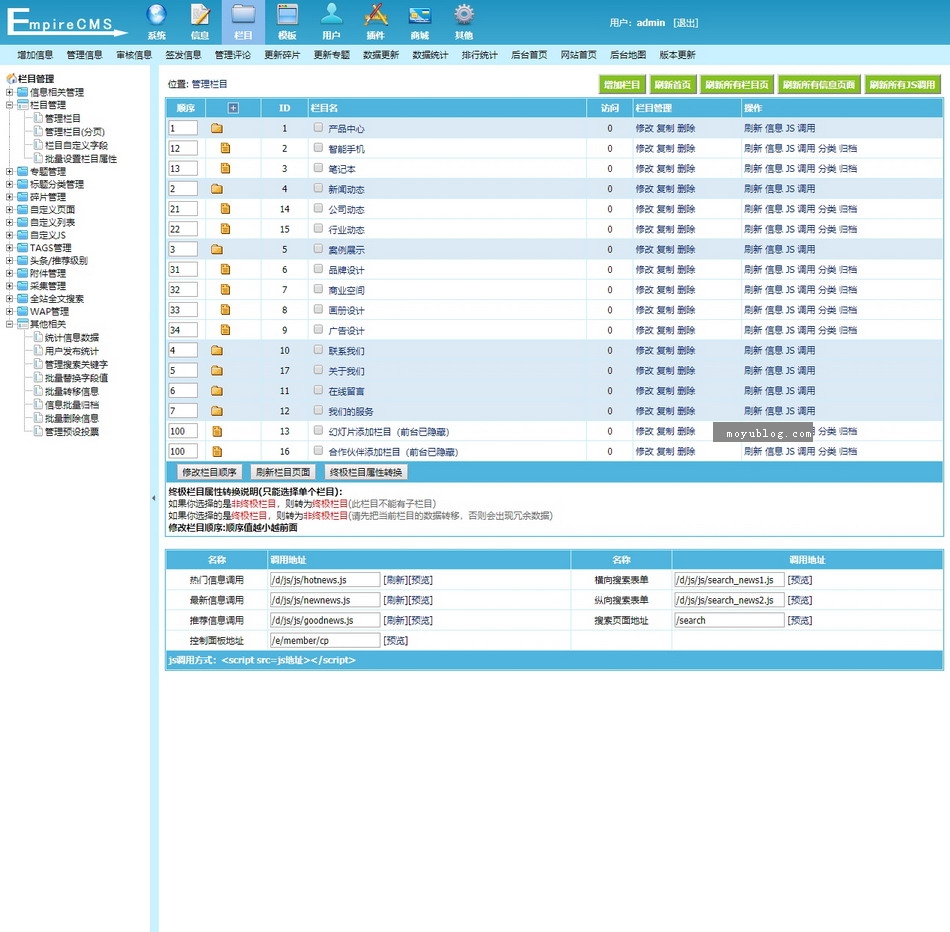Expand the TAGS管理 tree node
This screenshot has width=950, height=932.
click(9, 248)
